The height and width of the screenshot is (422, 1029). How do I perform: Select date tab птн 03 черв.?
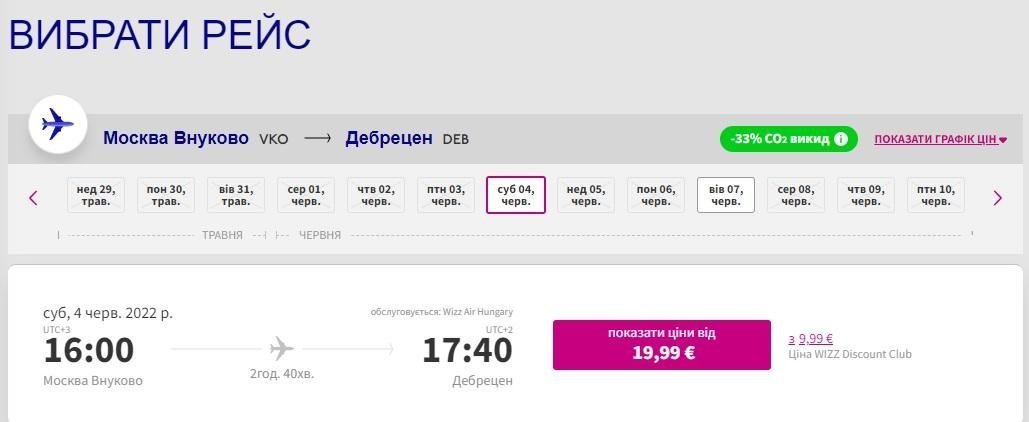[445, 195]
